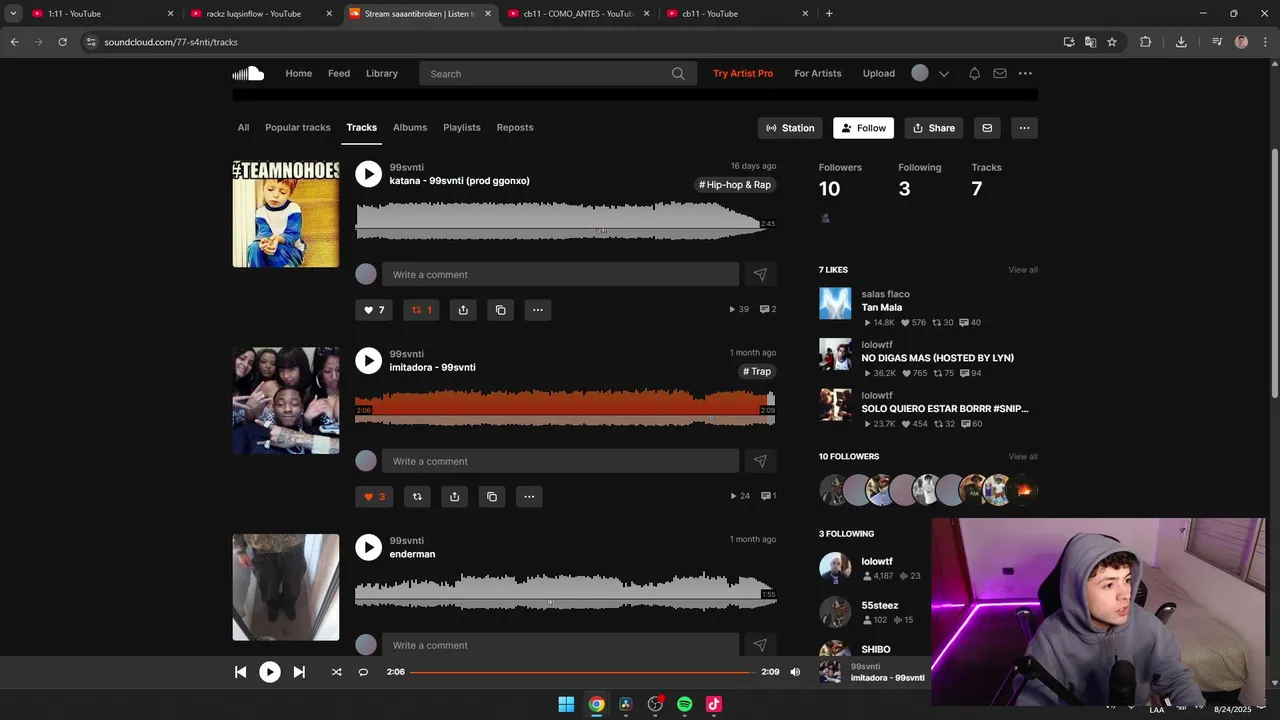
Task: Message artist via envelope button
Action: (987, 128)
